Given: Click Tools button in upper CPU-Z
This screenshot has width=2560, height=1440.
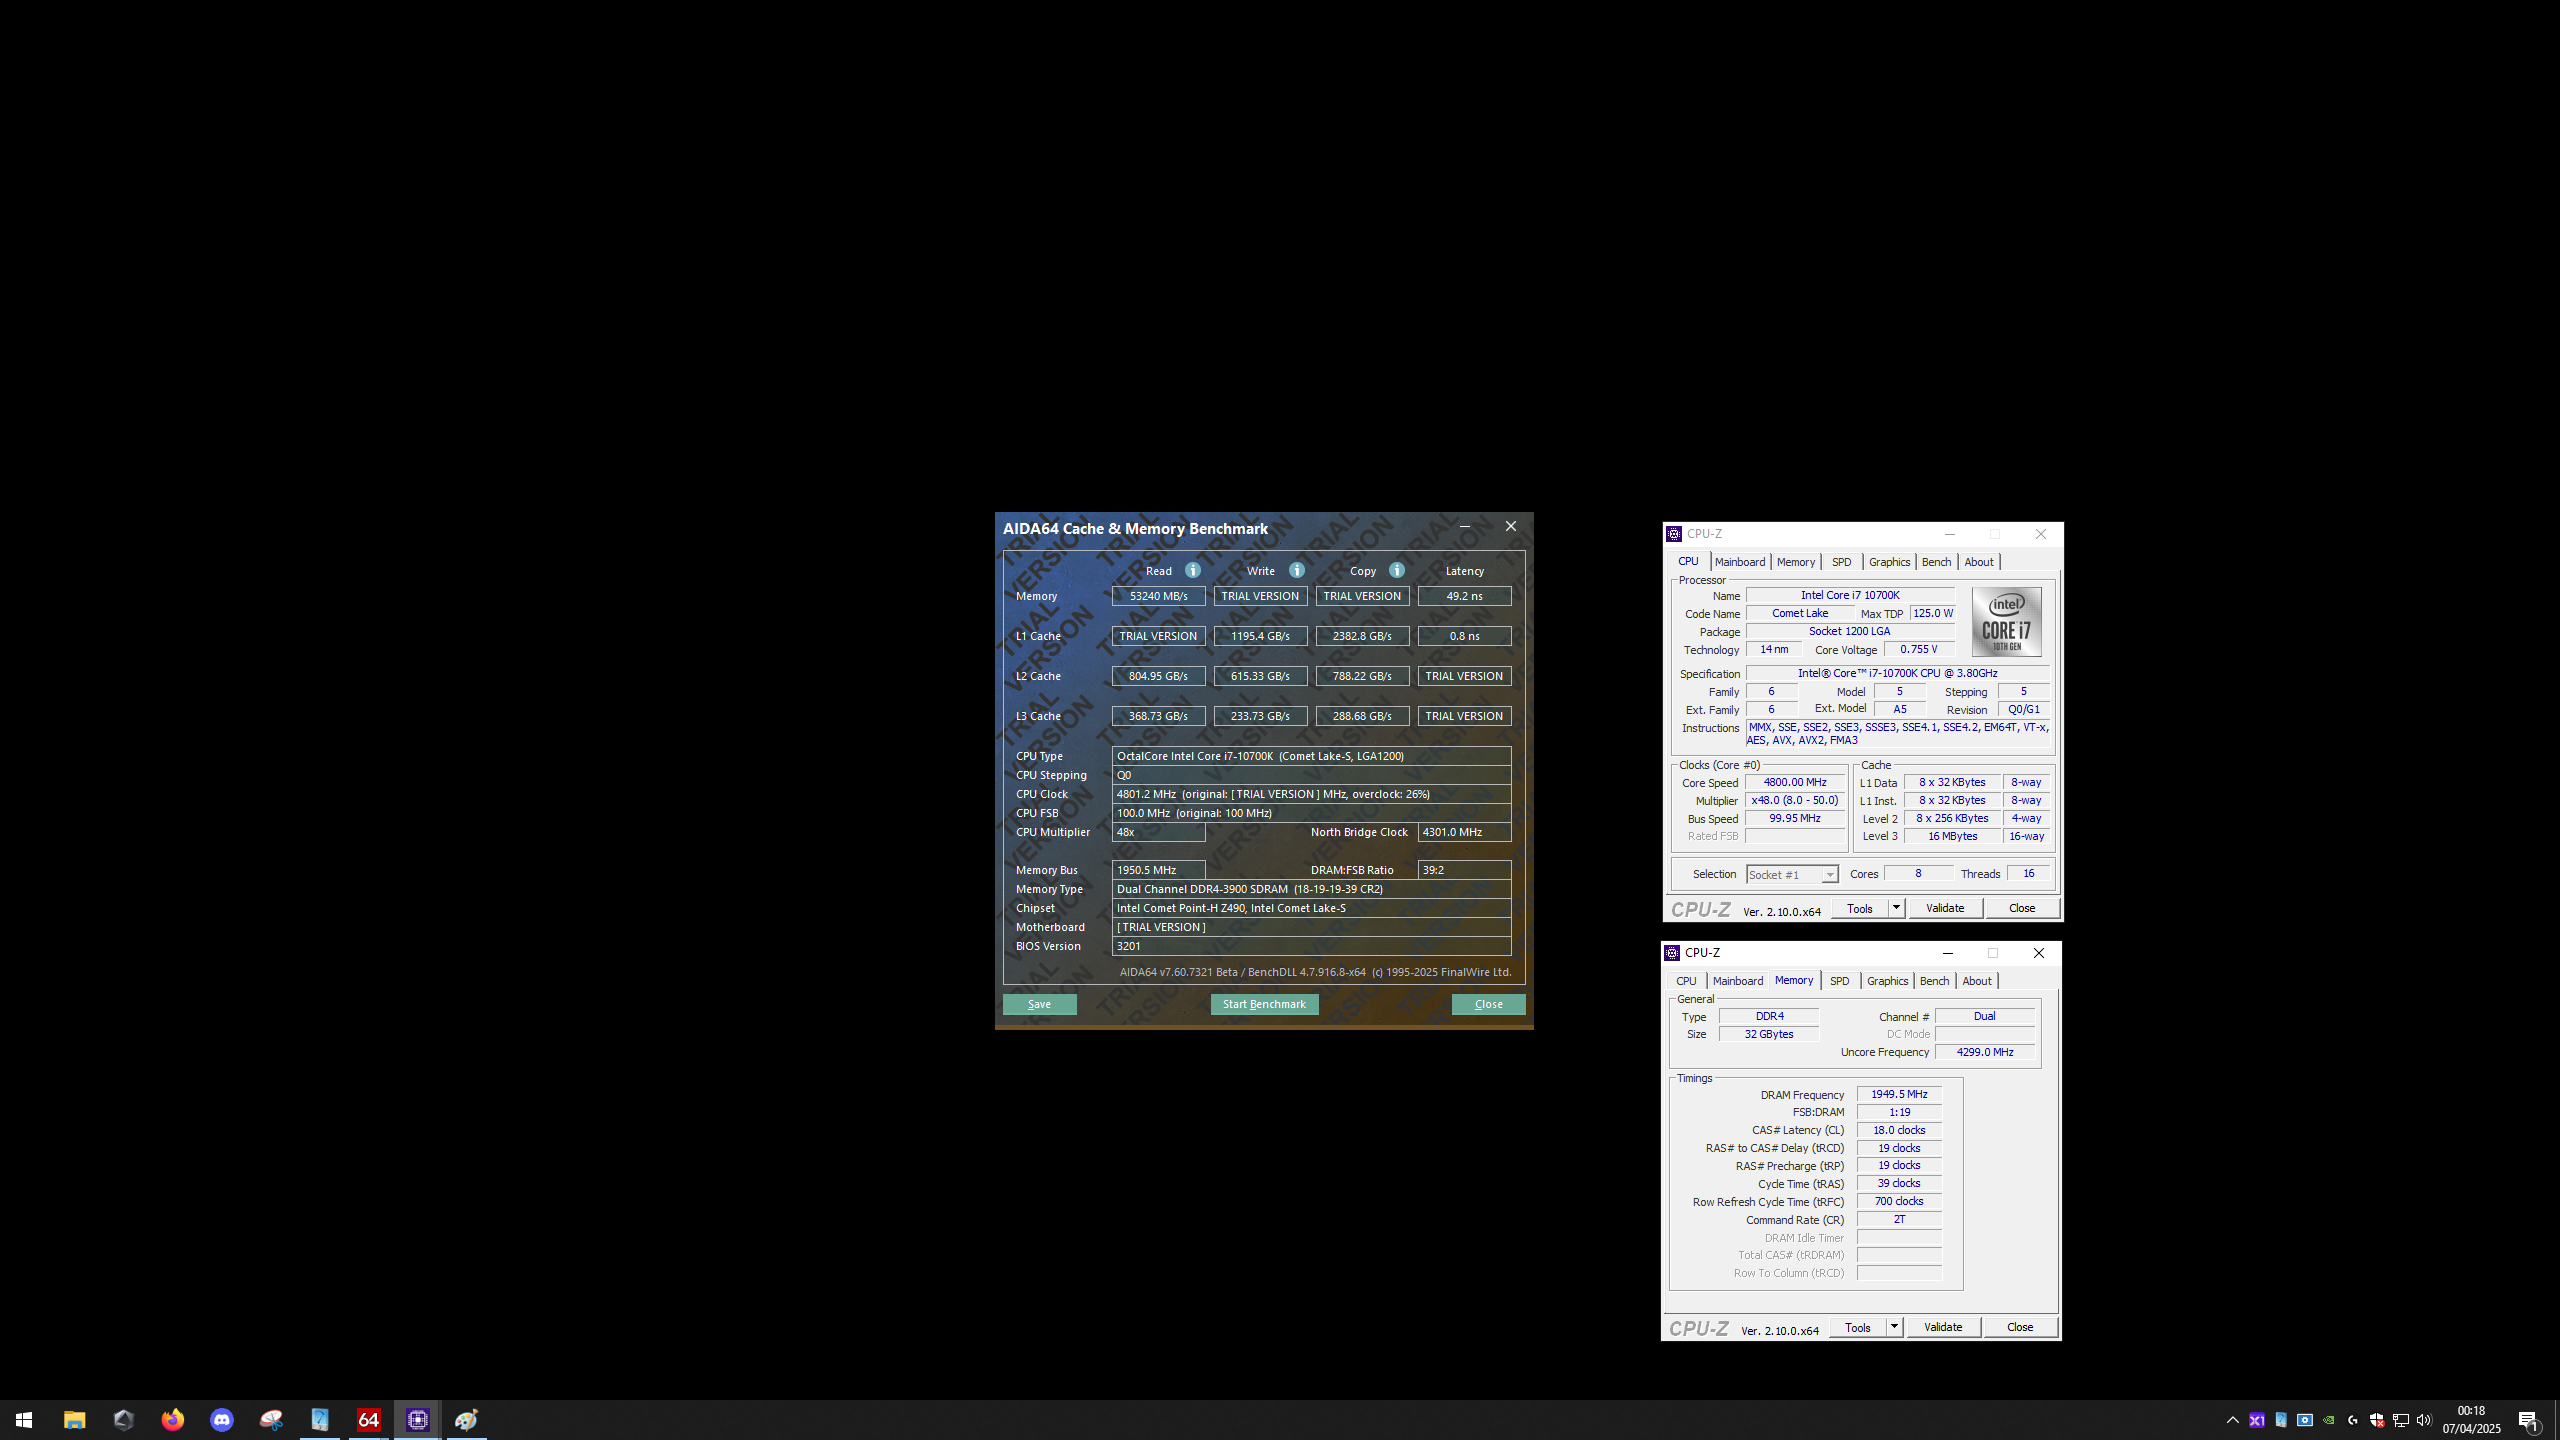Looking at the screenshot, I should point(1860,908).
